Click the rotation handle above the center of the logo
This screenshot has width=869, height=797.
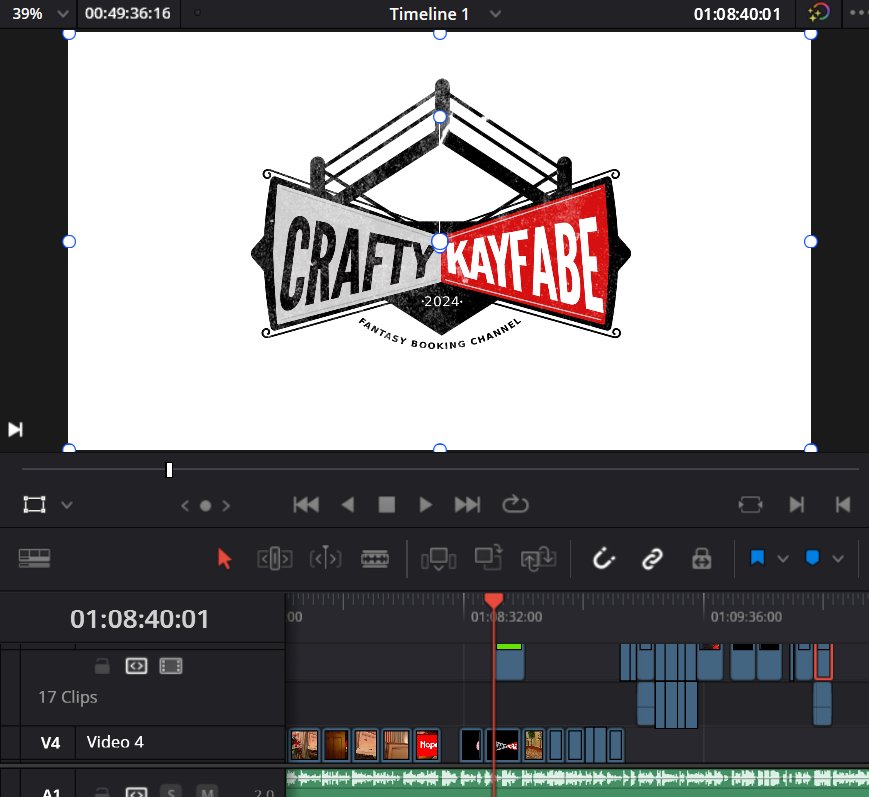(x=439, y=117)
